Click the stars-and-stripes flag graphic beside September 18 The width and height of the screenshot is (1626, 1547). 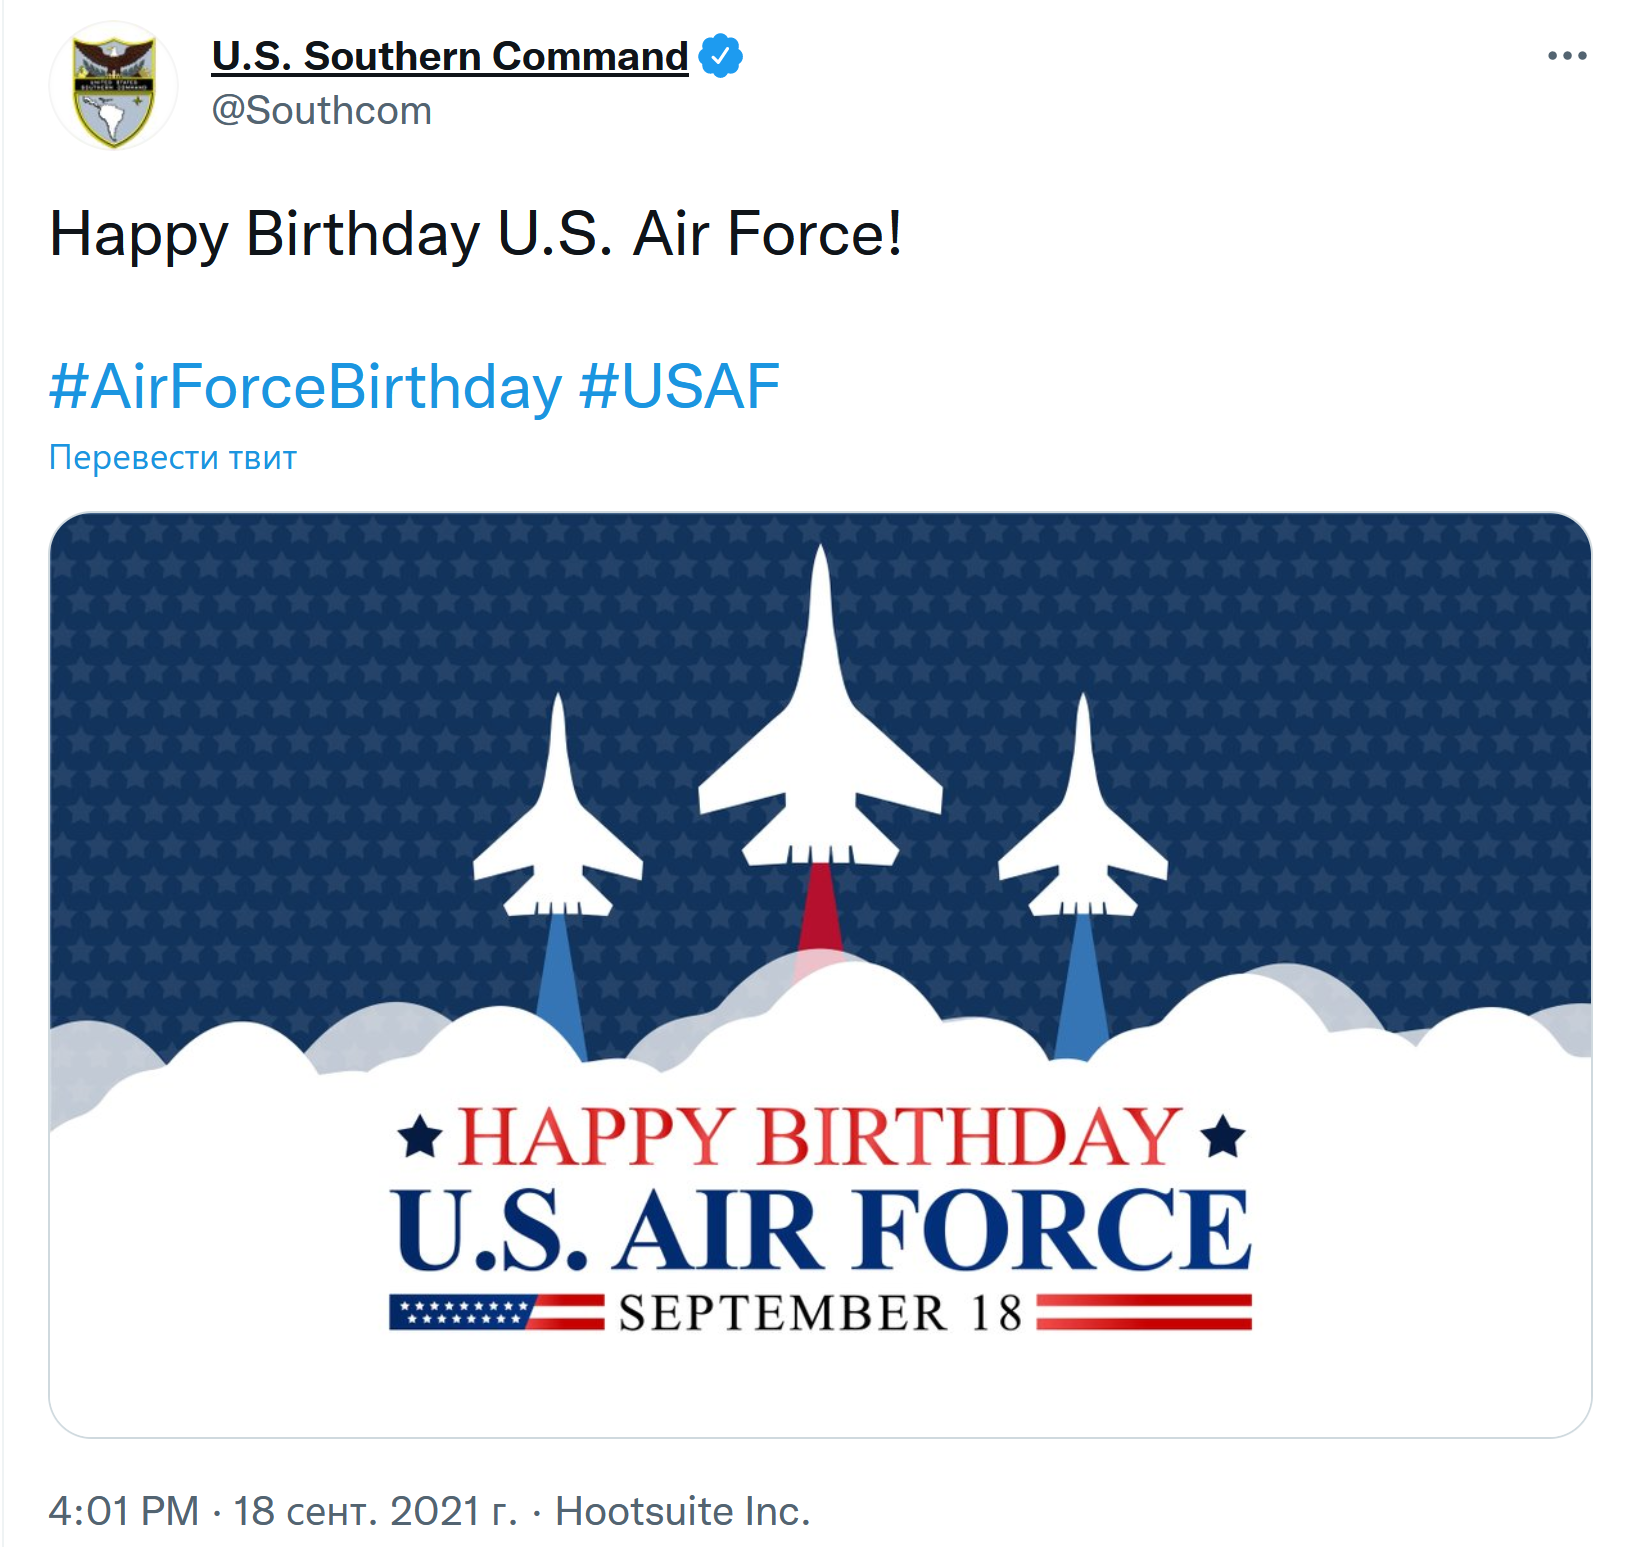pos(496,1312)
